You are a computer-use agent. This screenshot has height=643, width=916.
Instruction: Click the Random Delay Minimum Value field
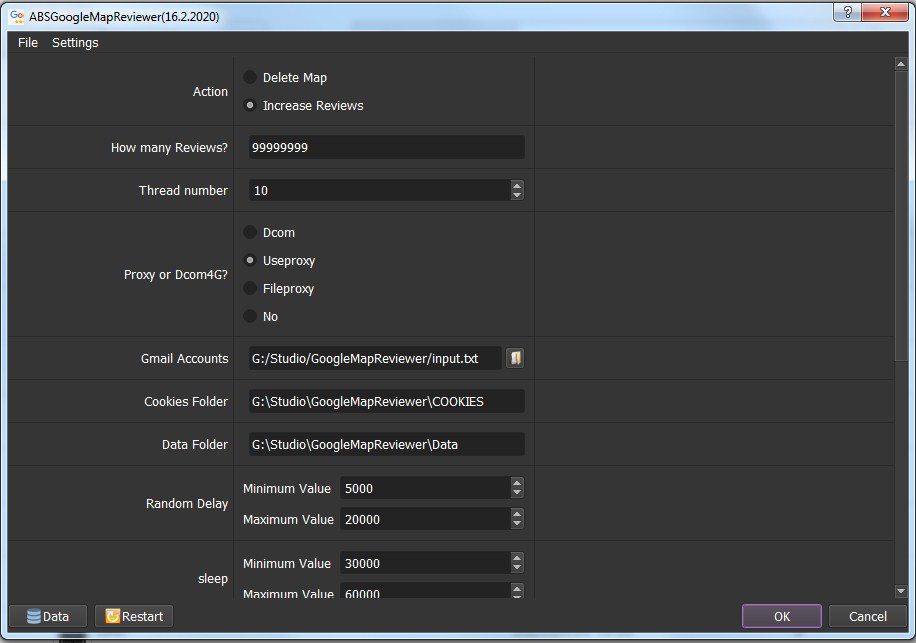coord(425,488)
